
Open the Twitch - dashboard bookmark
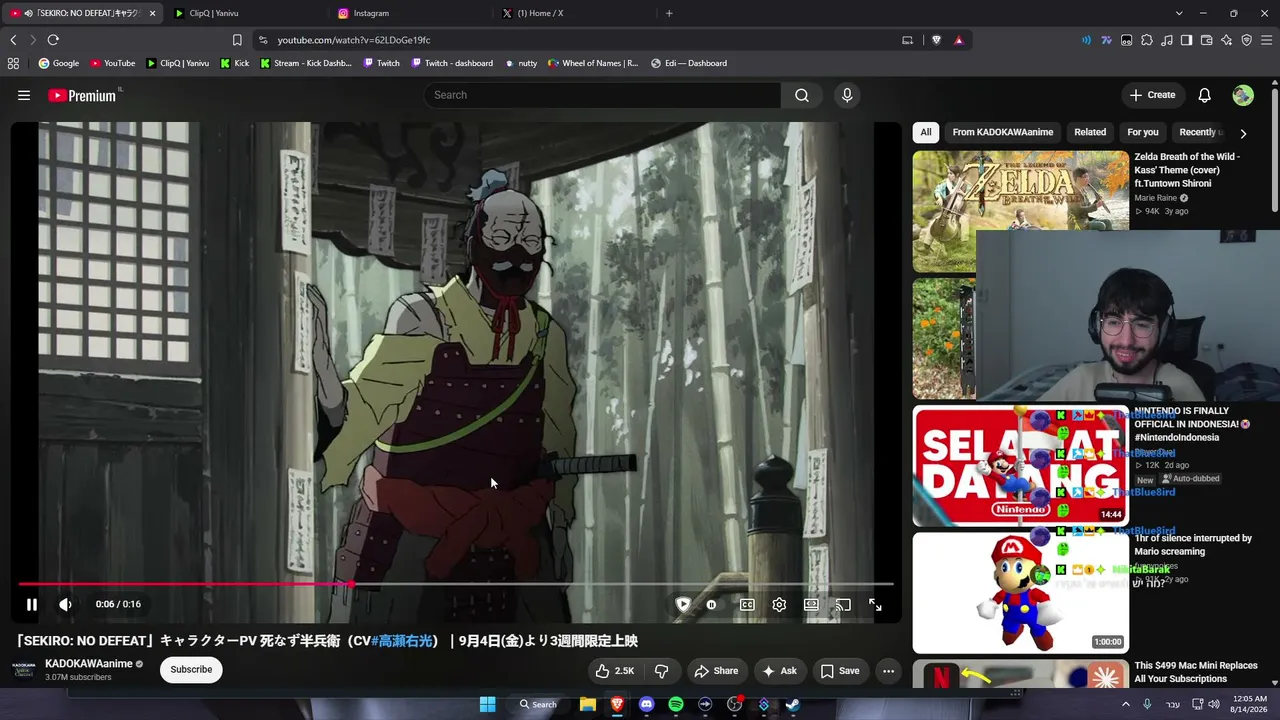(451, 63)
